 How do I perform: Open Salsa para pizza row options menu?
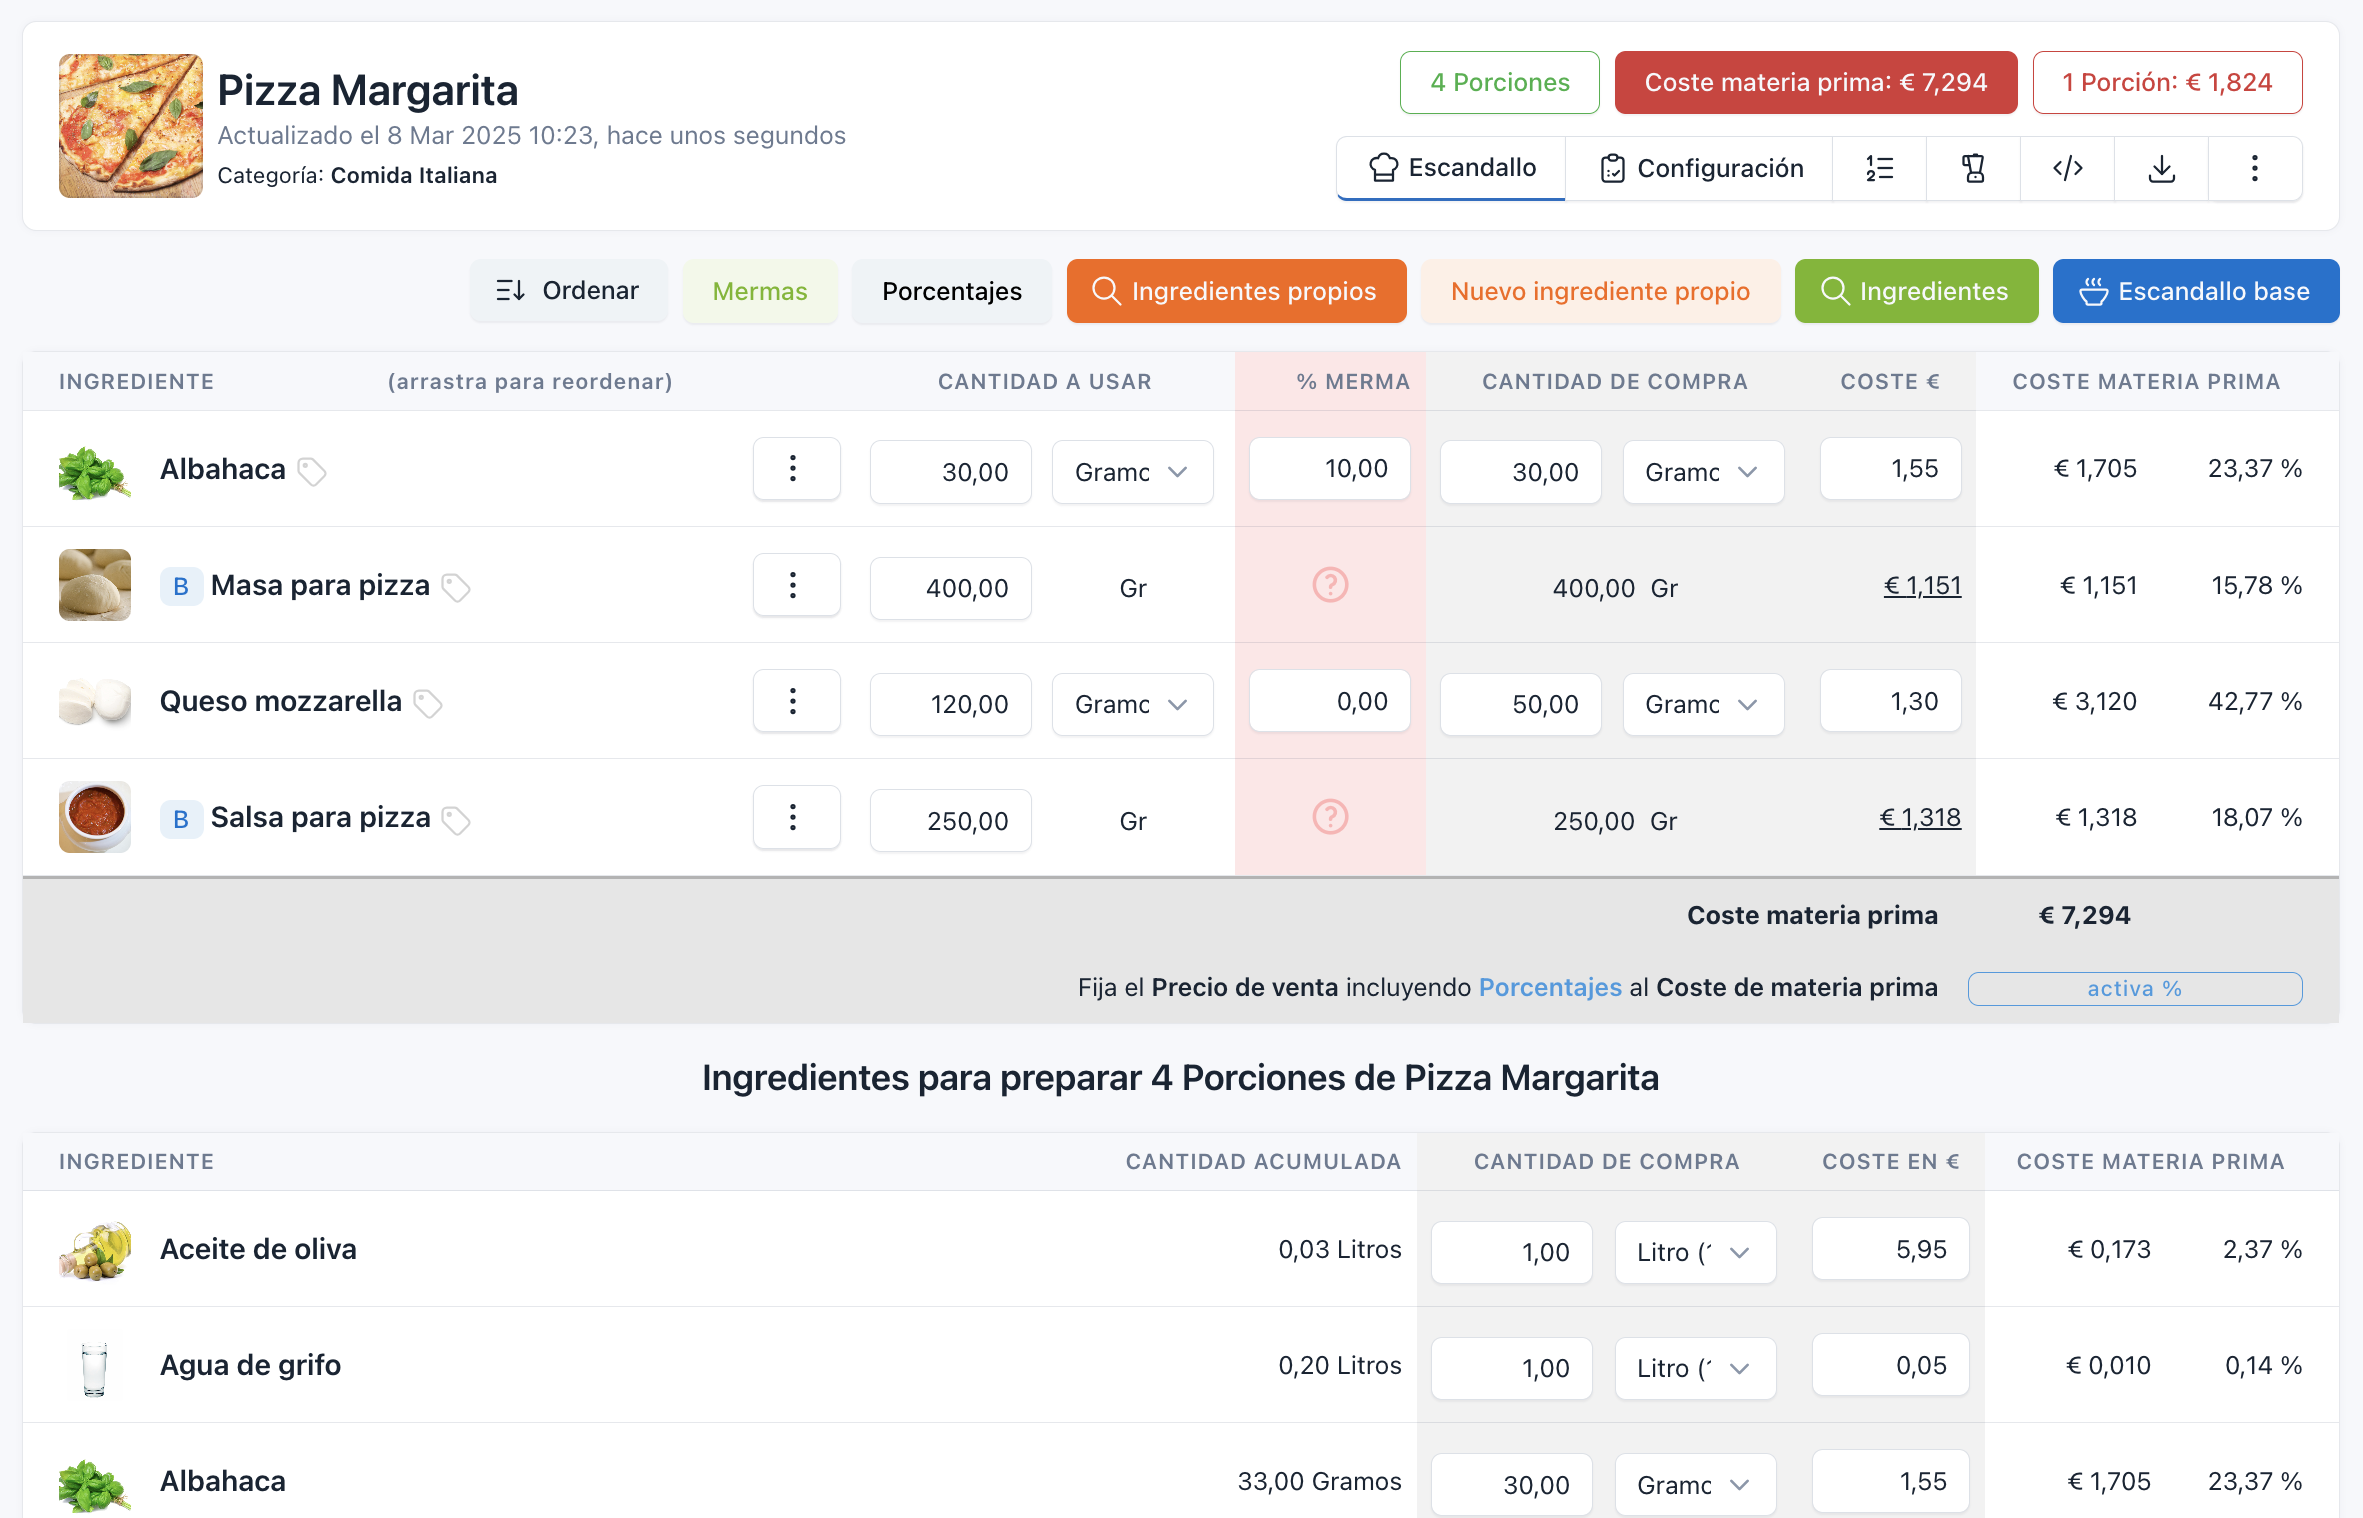click(x=796, y=817)
